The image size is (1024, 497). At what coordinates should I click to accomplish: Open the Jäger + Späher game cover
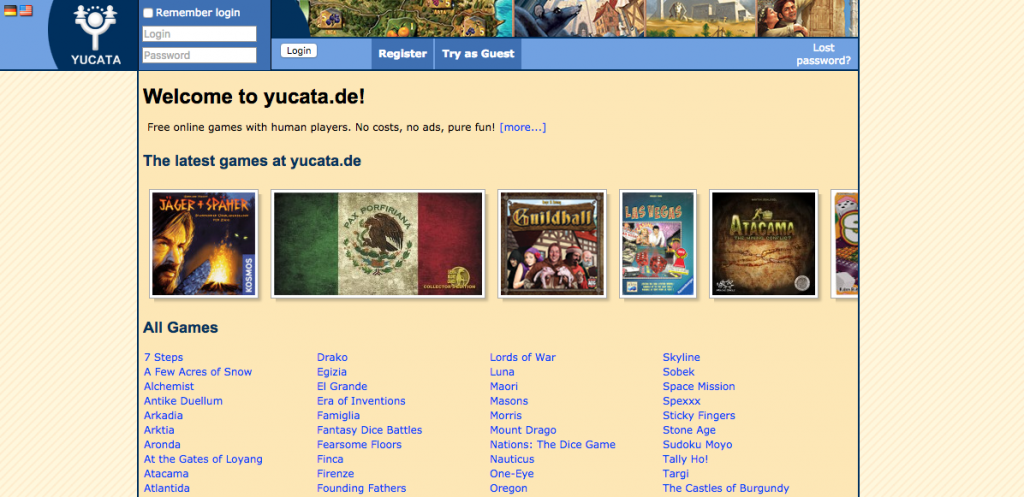click(x=204, y=244)
